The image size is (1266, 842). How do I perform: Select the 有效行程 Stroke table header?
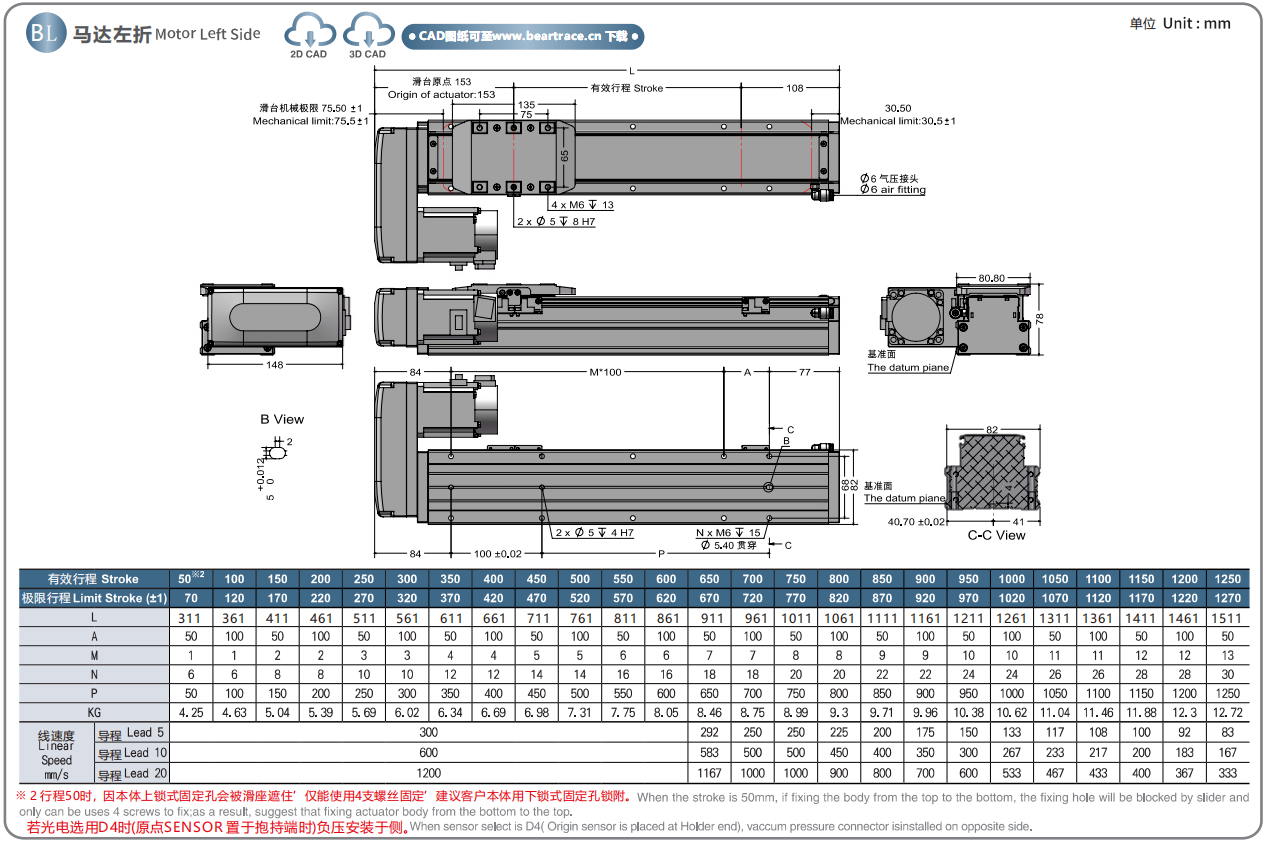pyautogui.click(x=94, y=579)
